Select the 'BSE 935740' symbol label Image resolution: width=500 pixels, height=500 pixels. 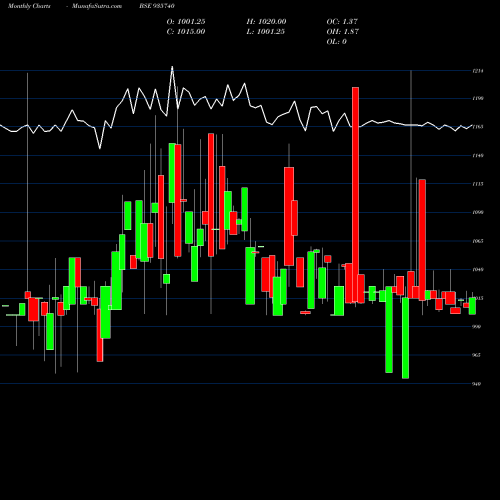(157, 6)
